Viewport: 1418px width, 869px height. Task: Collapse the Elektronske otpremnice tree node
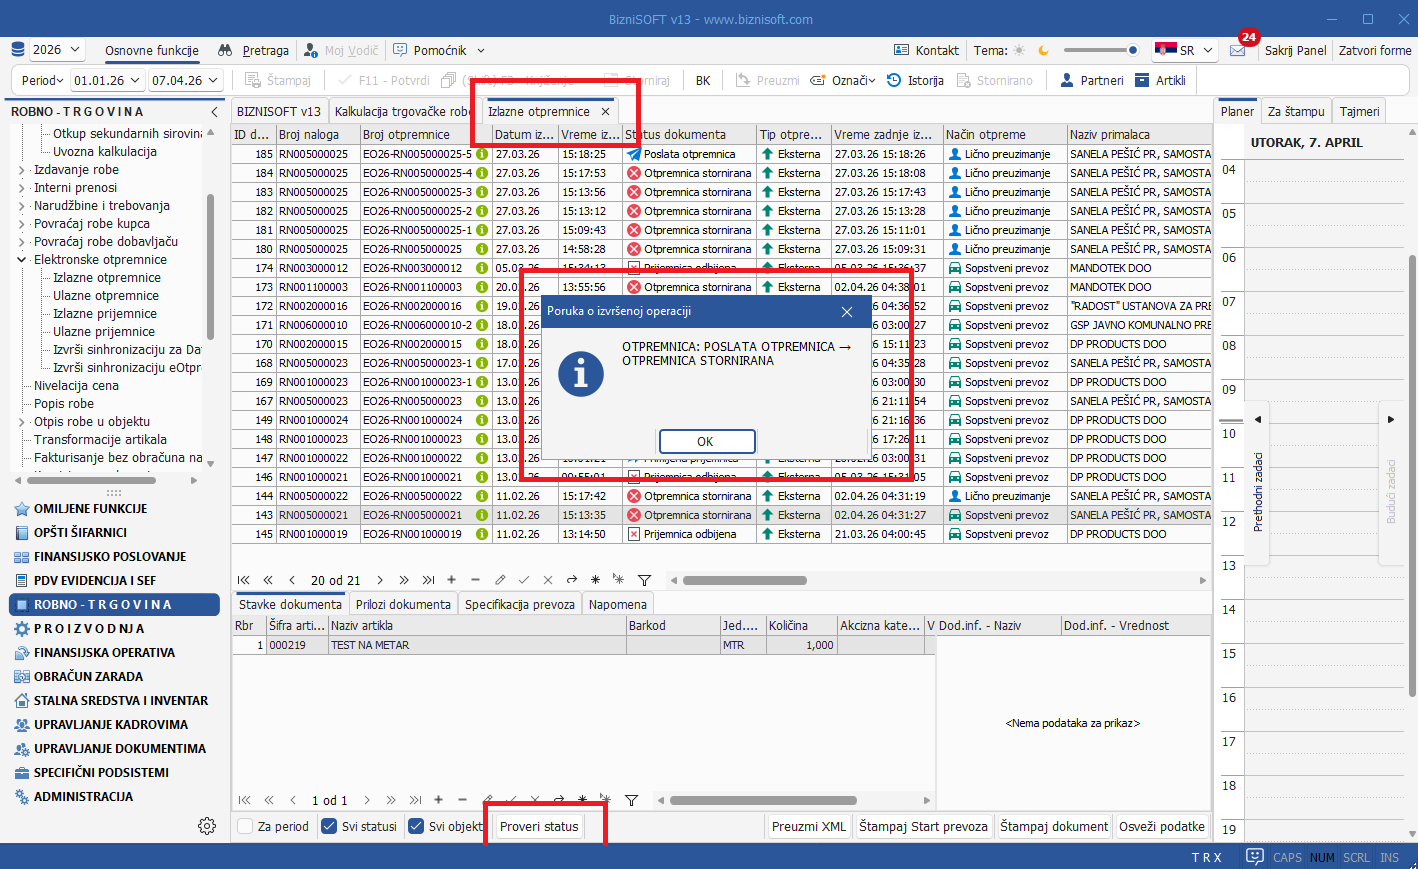click(x=22, y=260)
